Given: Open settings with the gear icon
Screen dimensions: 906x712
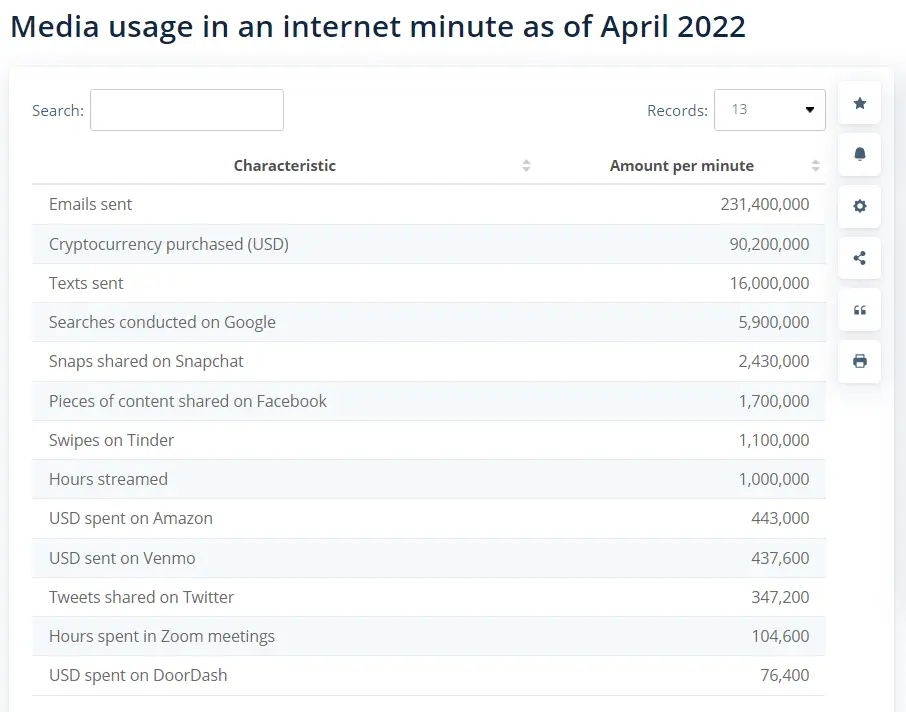Looking at the screenshot, I should click(x=859, y=207).
